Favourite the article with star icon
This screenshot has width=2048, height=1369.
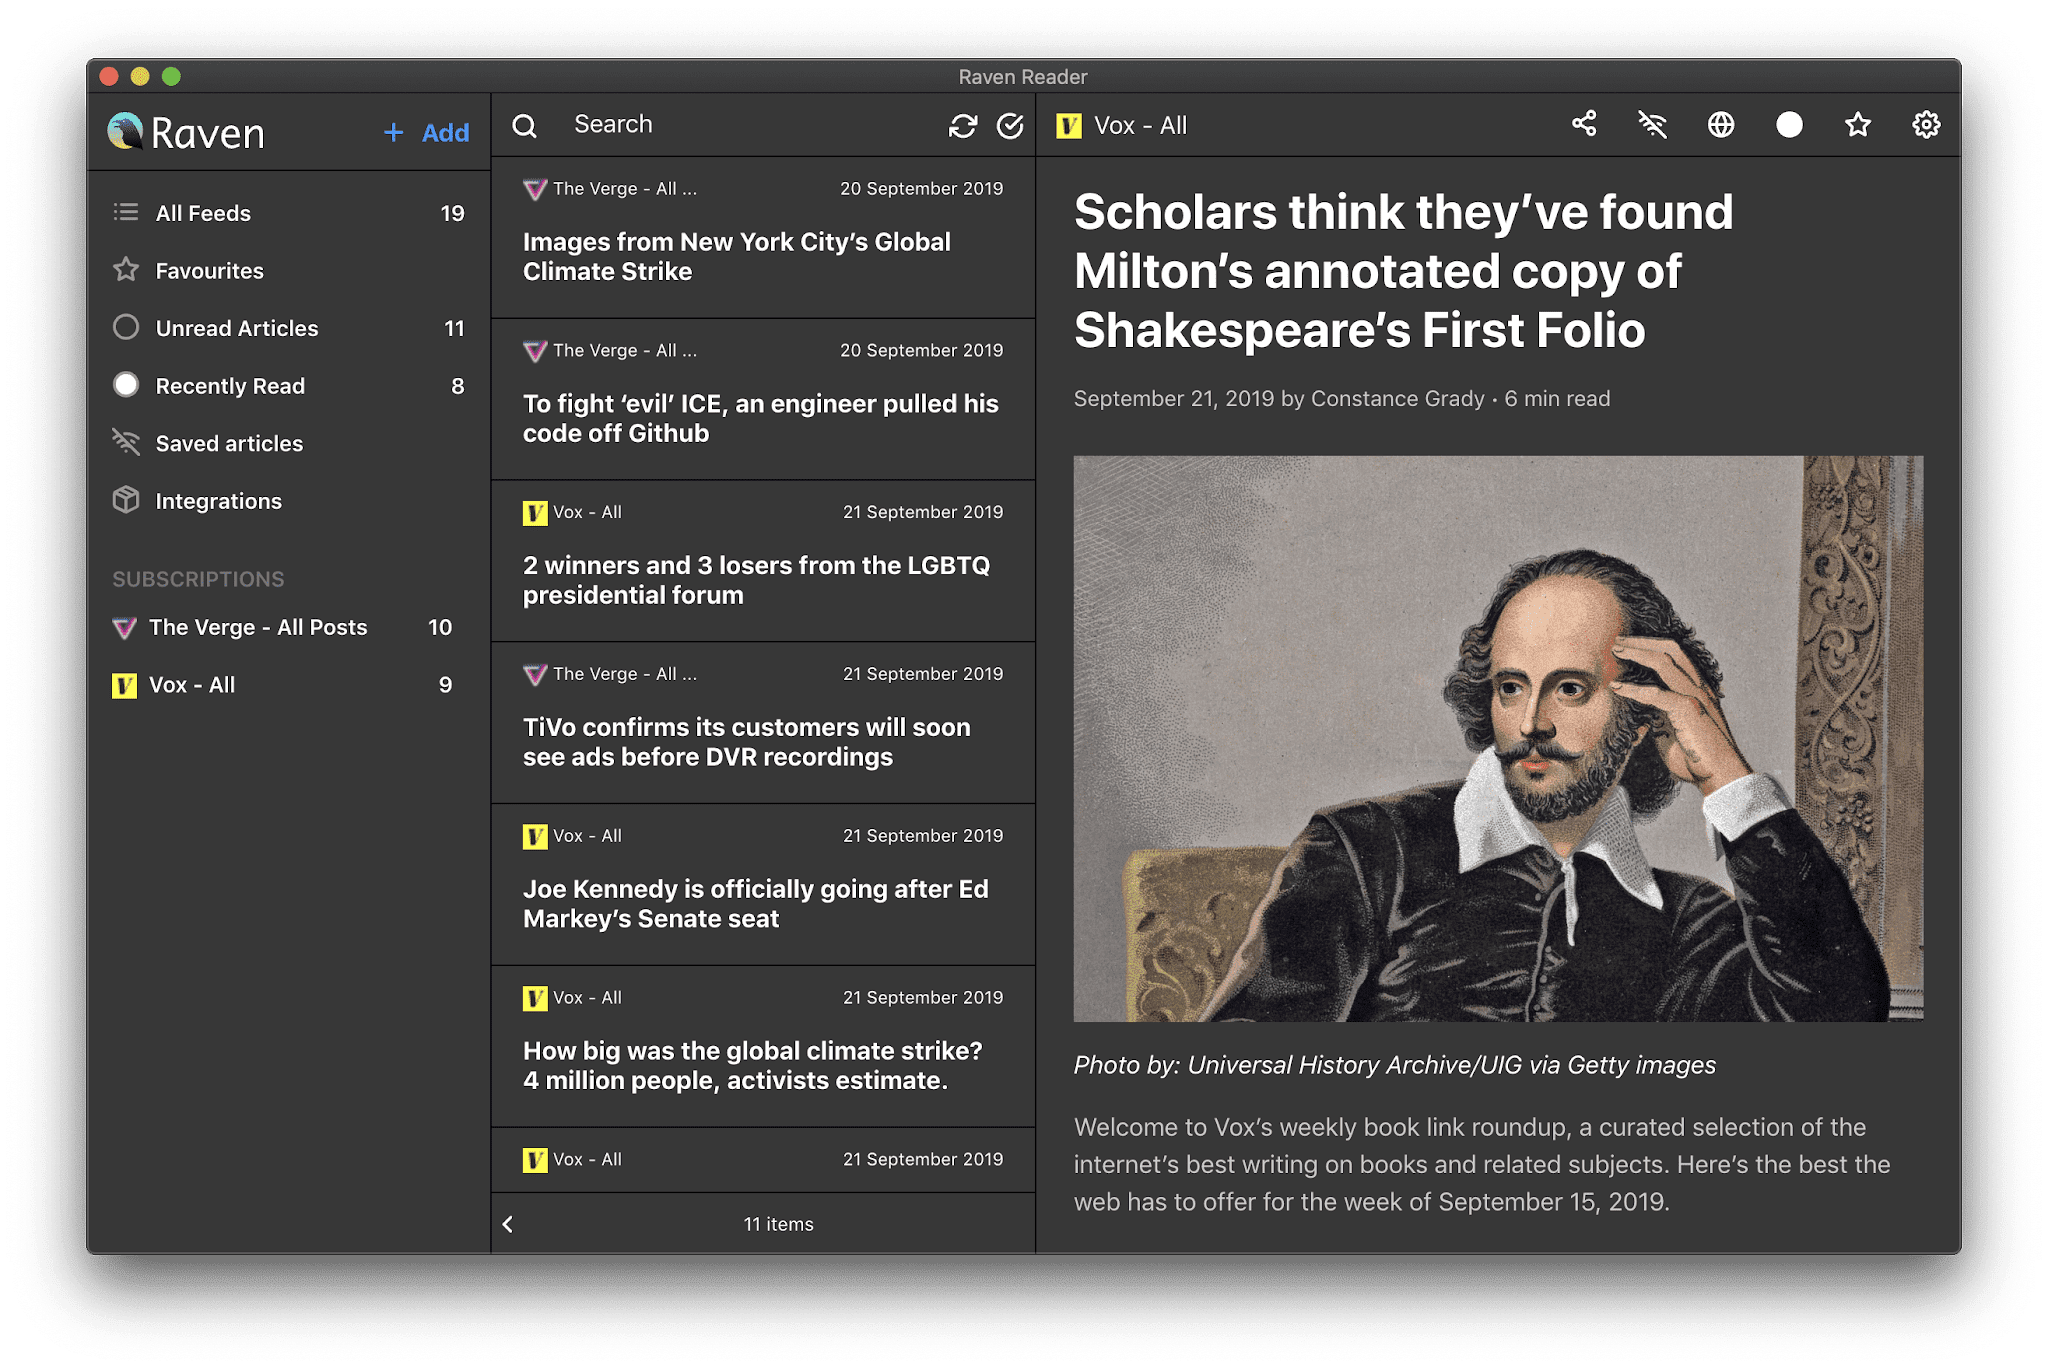(1858, 124)
